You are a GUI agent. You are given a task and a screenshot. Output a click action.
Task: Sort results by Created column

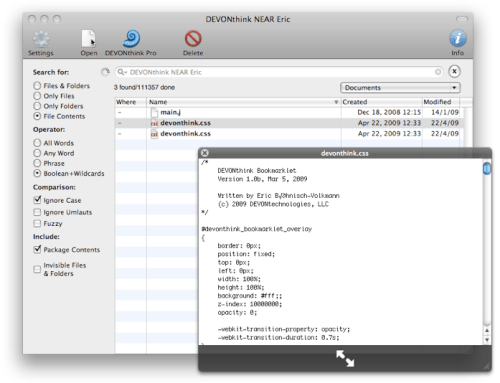click(x=382, y=102)
